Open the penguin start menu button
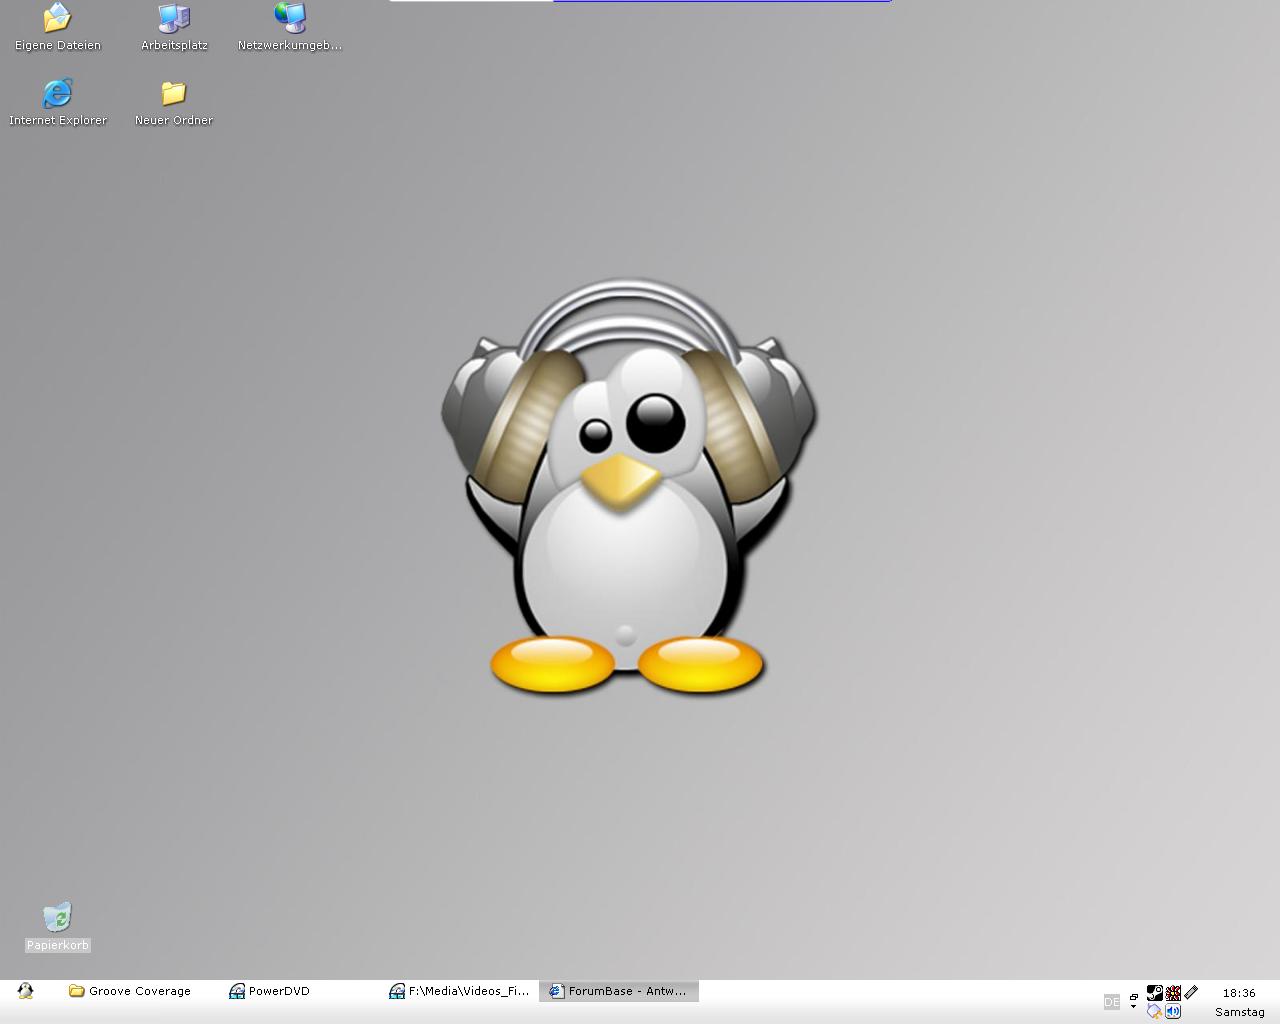Viewport: 1280px width, 1024px height. [26, 991]
